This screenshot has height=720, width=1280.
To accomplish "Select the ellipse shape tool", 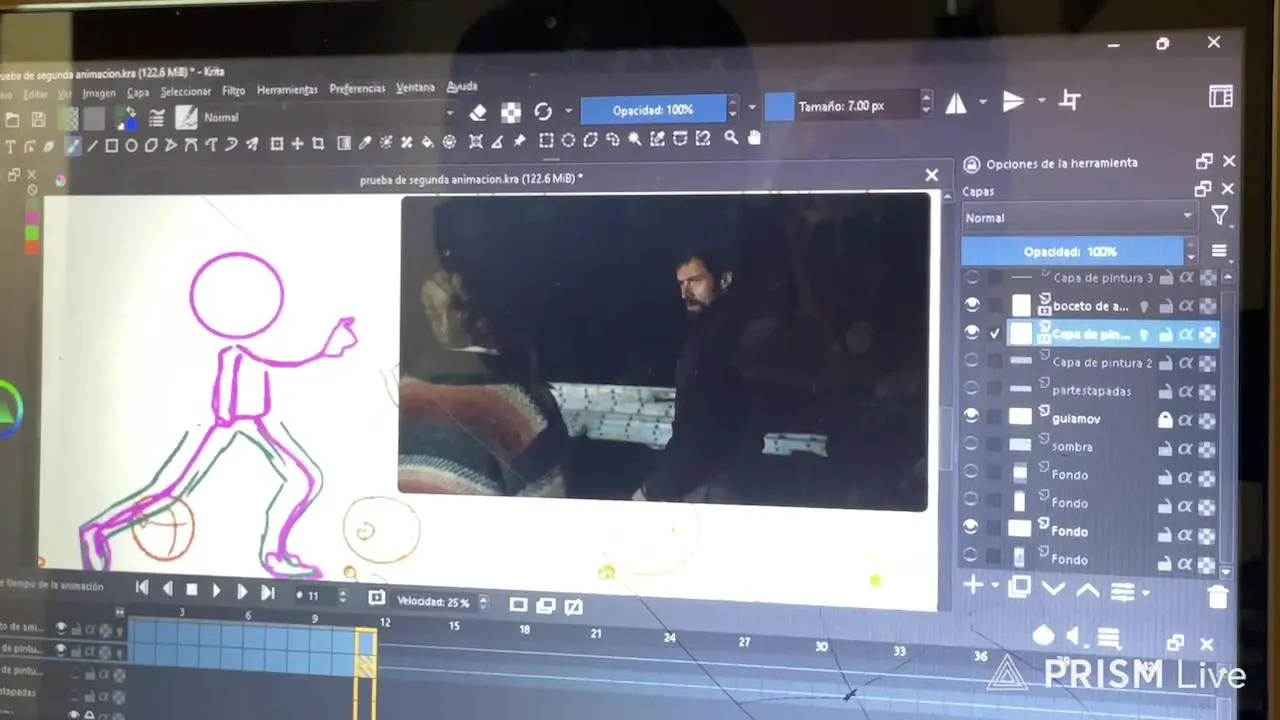I will [x=131, y=146].
